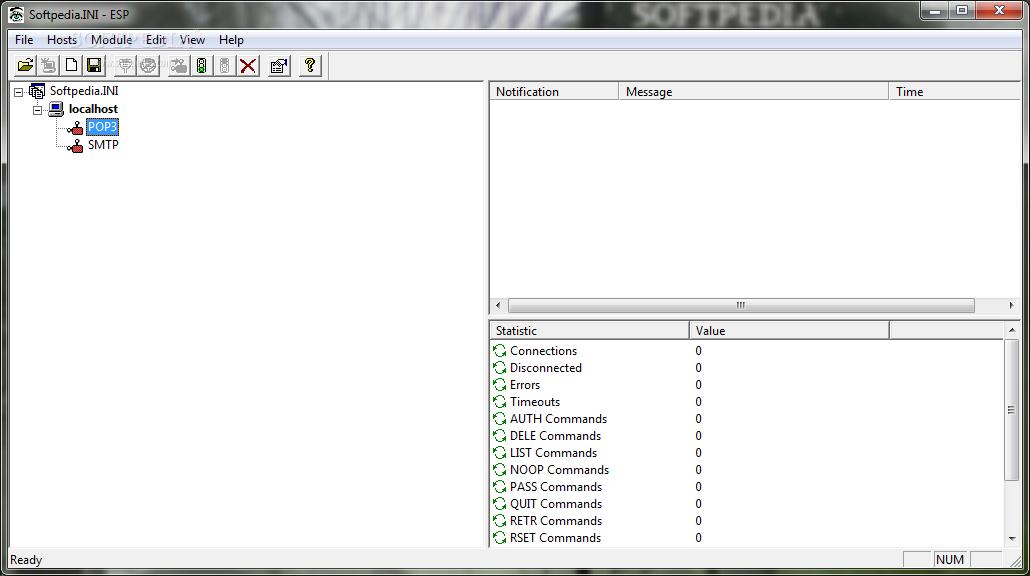
Task: Click the Message column header
Action: tap(753, 91)
